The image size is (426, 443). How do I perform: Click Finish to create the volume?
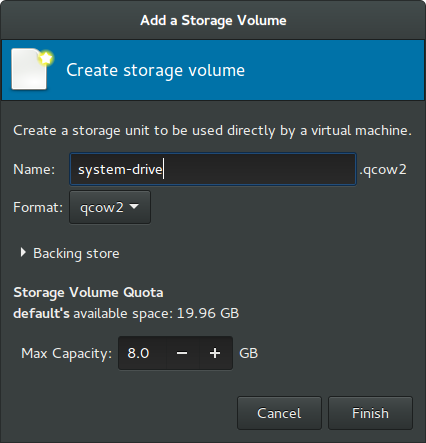tap(370, 413)
